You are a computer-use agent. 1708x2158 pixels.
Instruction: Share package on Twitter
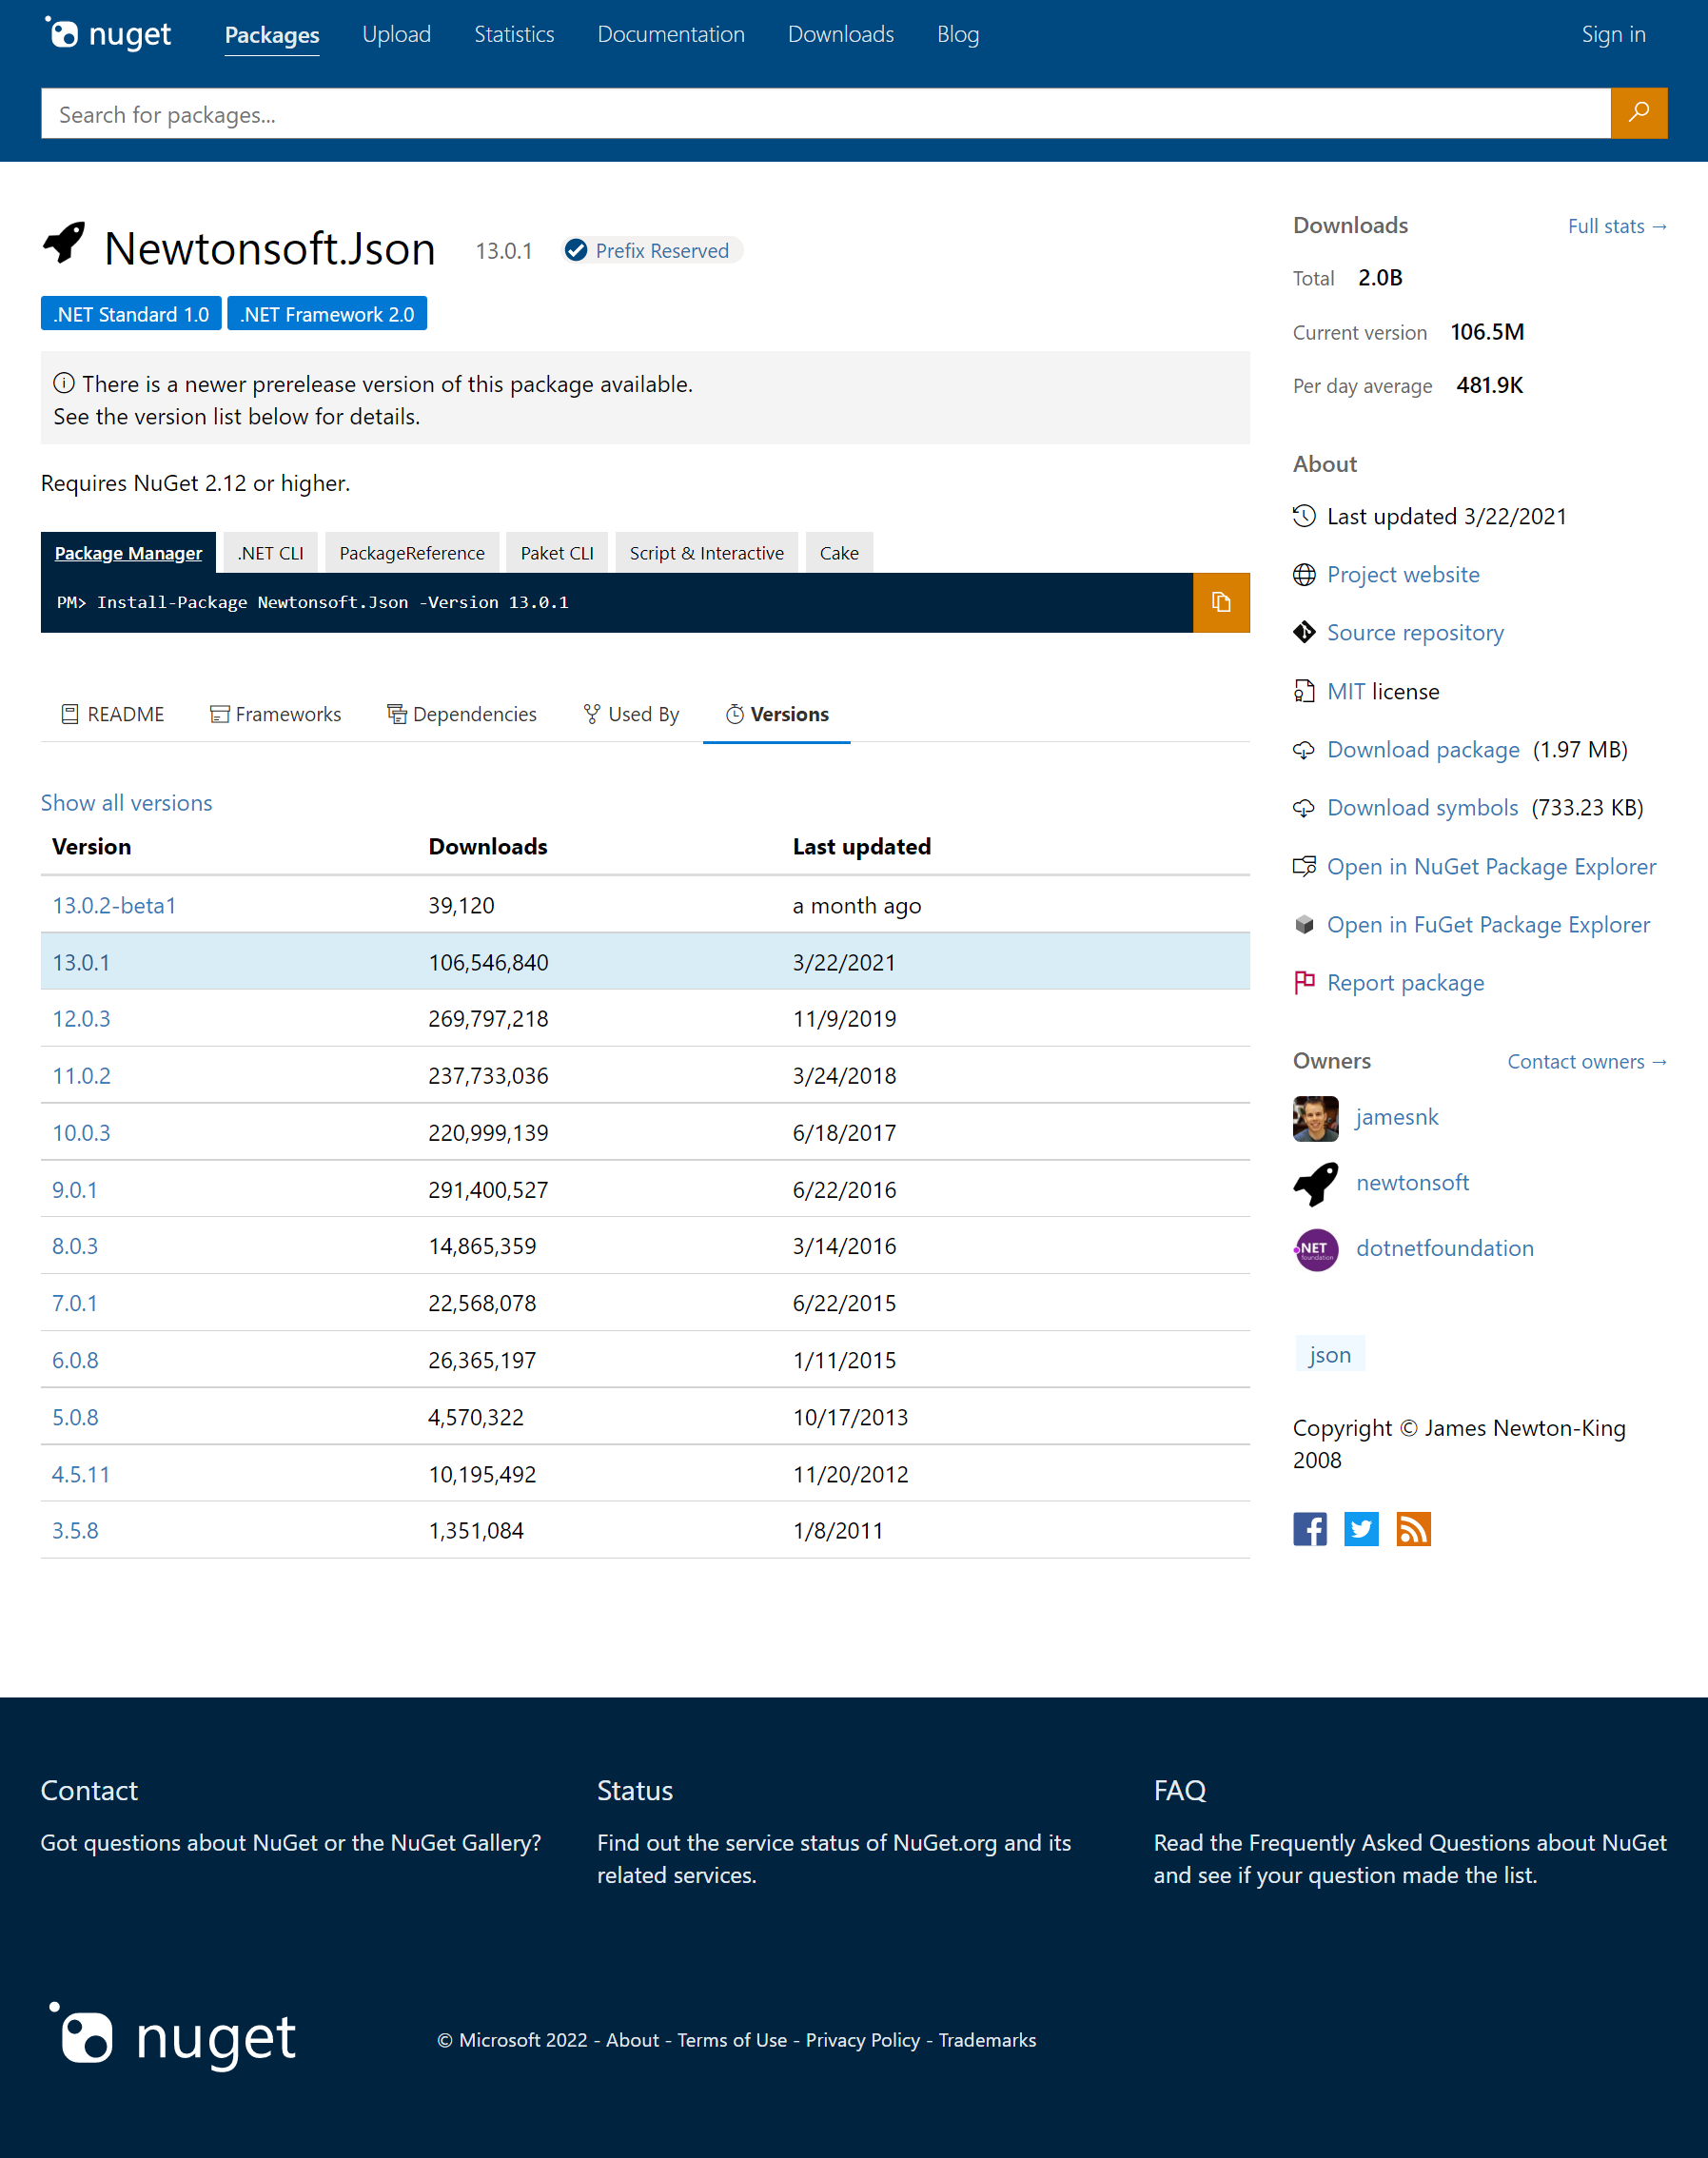click(x=1361, y=1528)
